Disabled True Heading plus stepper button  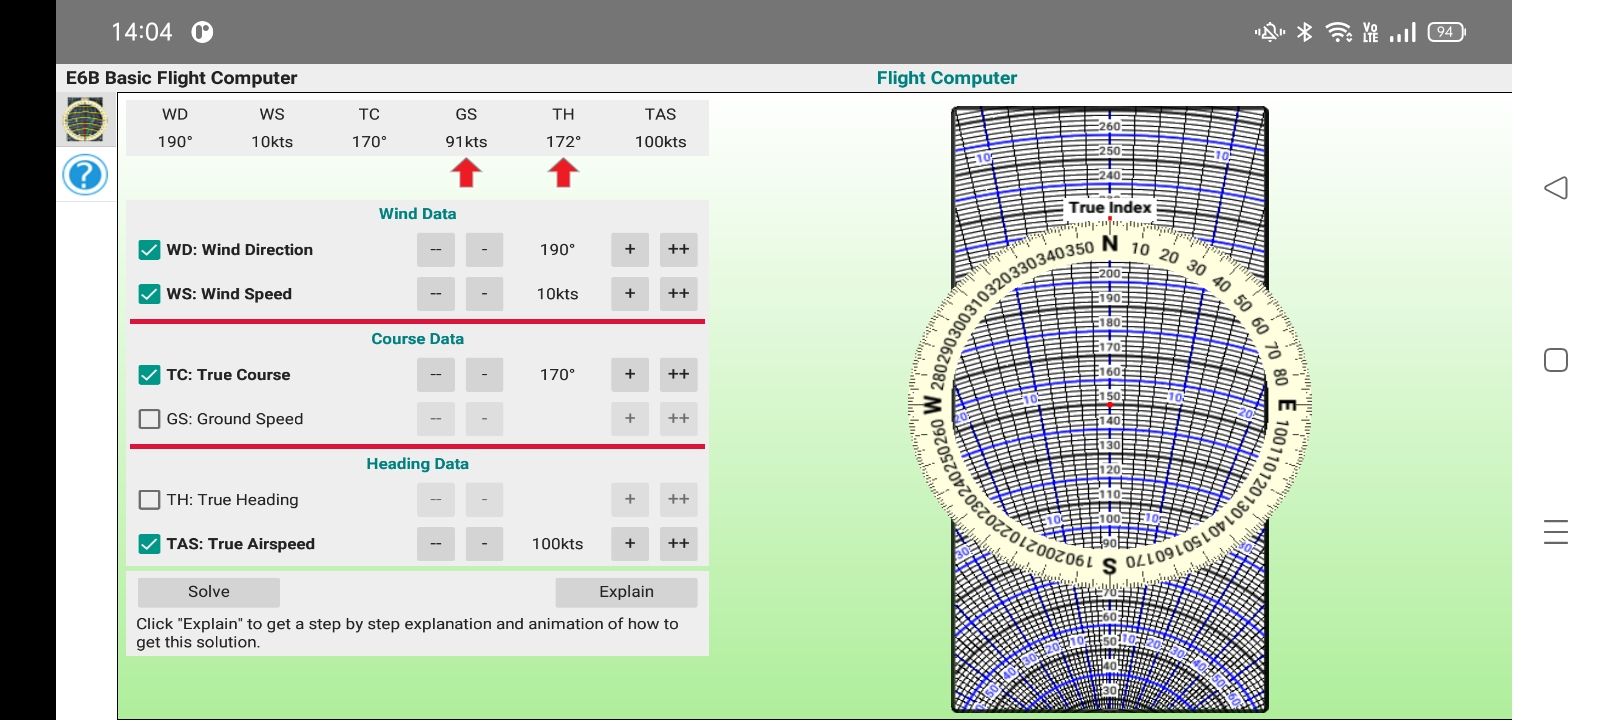(x=630, y=500)
